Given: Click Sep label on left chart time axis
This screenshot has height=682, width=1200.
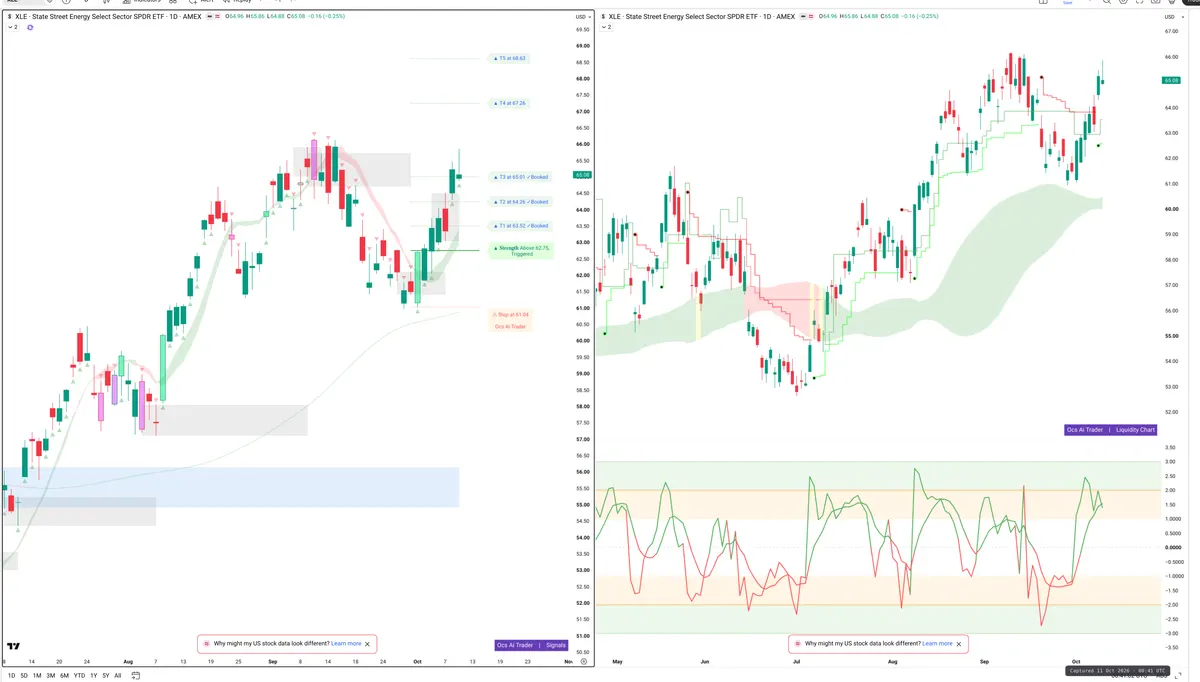Looking at the screenshot, I should [x=272, y=662].
